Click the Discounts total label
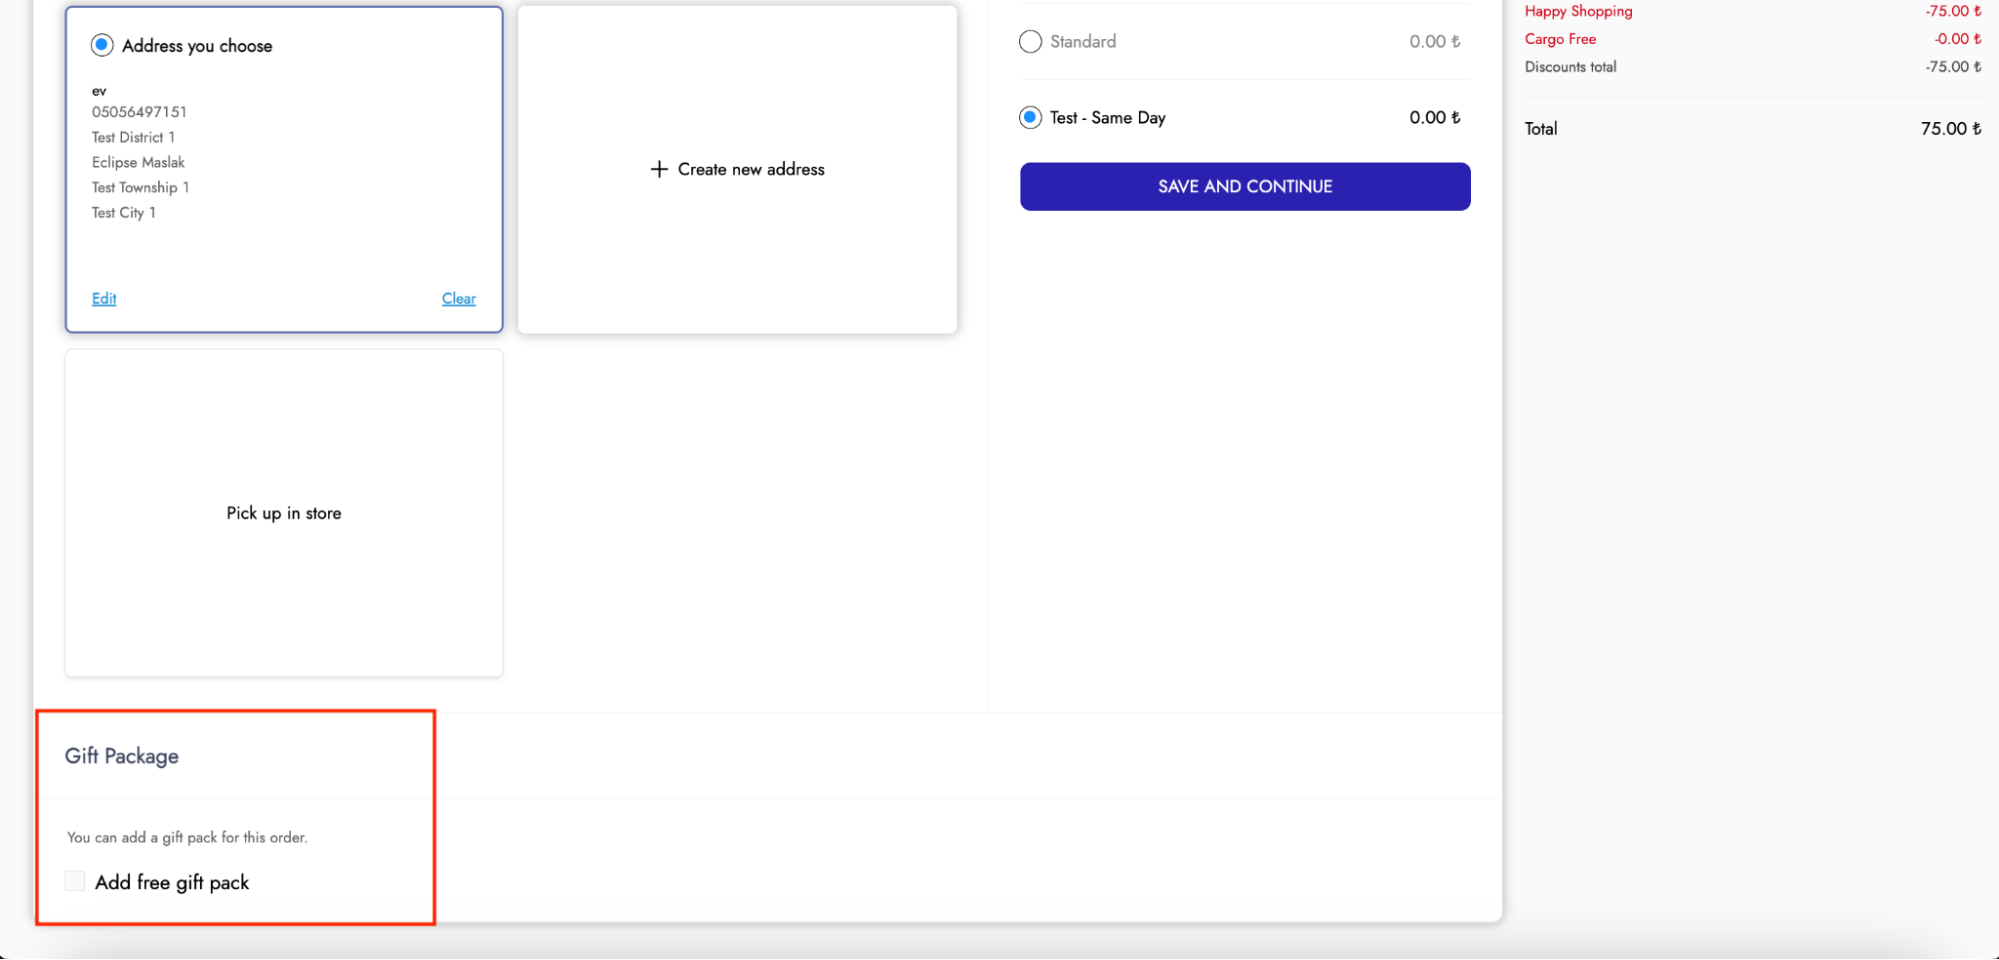 1570,67
